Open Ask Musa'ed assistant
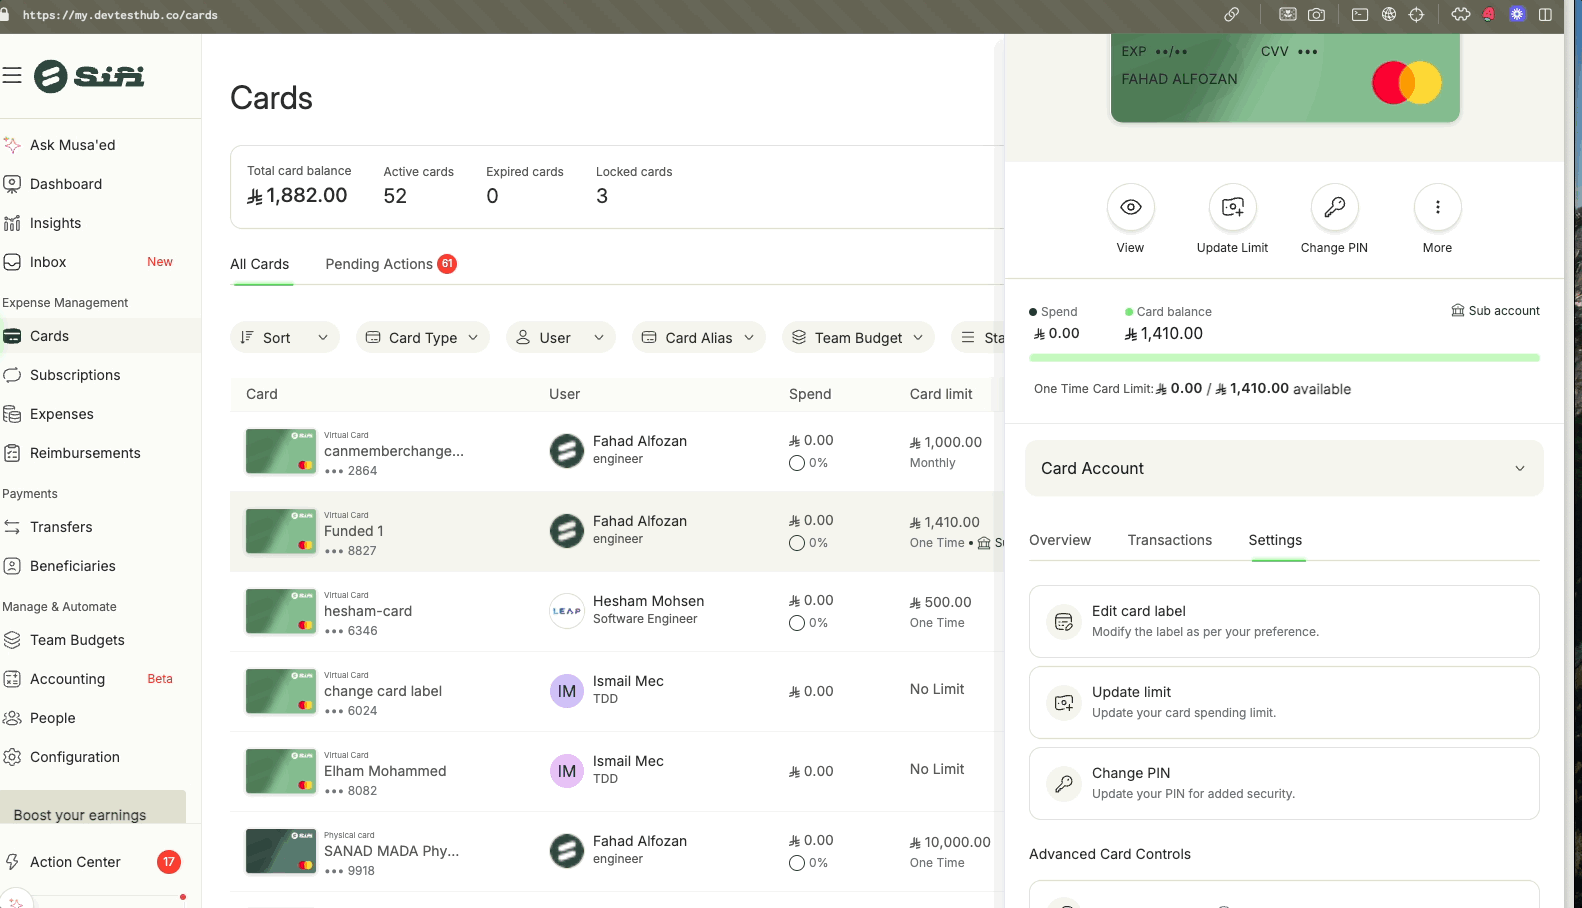The image size is (1582, 908). click(72, 145)
